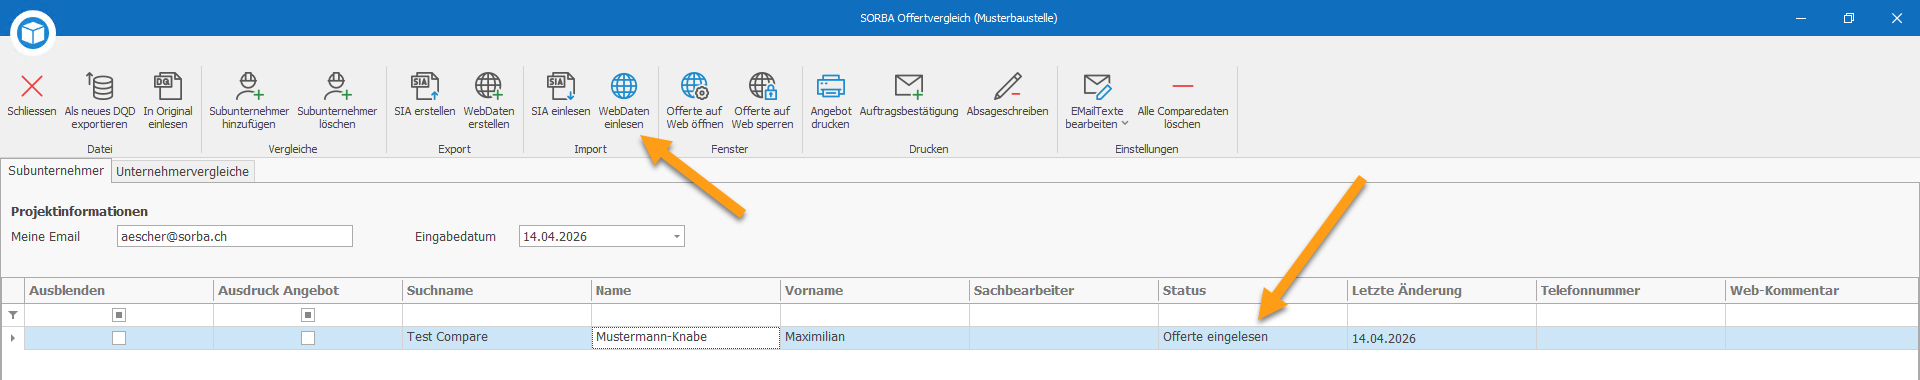
Task: Add a subcontractor with Subunternehmer hinzufügen
Action: (x=249, y=100)
